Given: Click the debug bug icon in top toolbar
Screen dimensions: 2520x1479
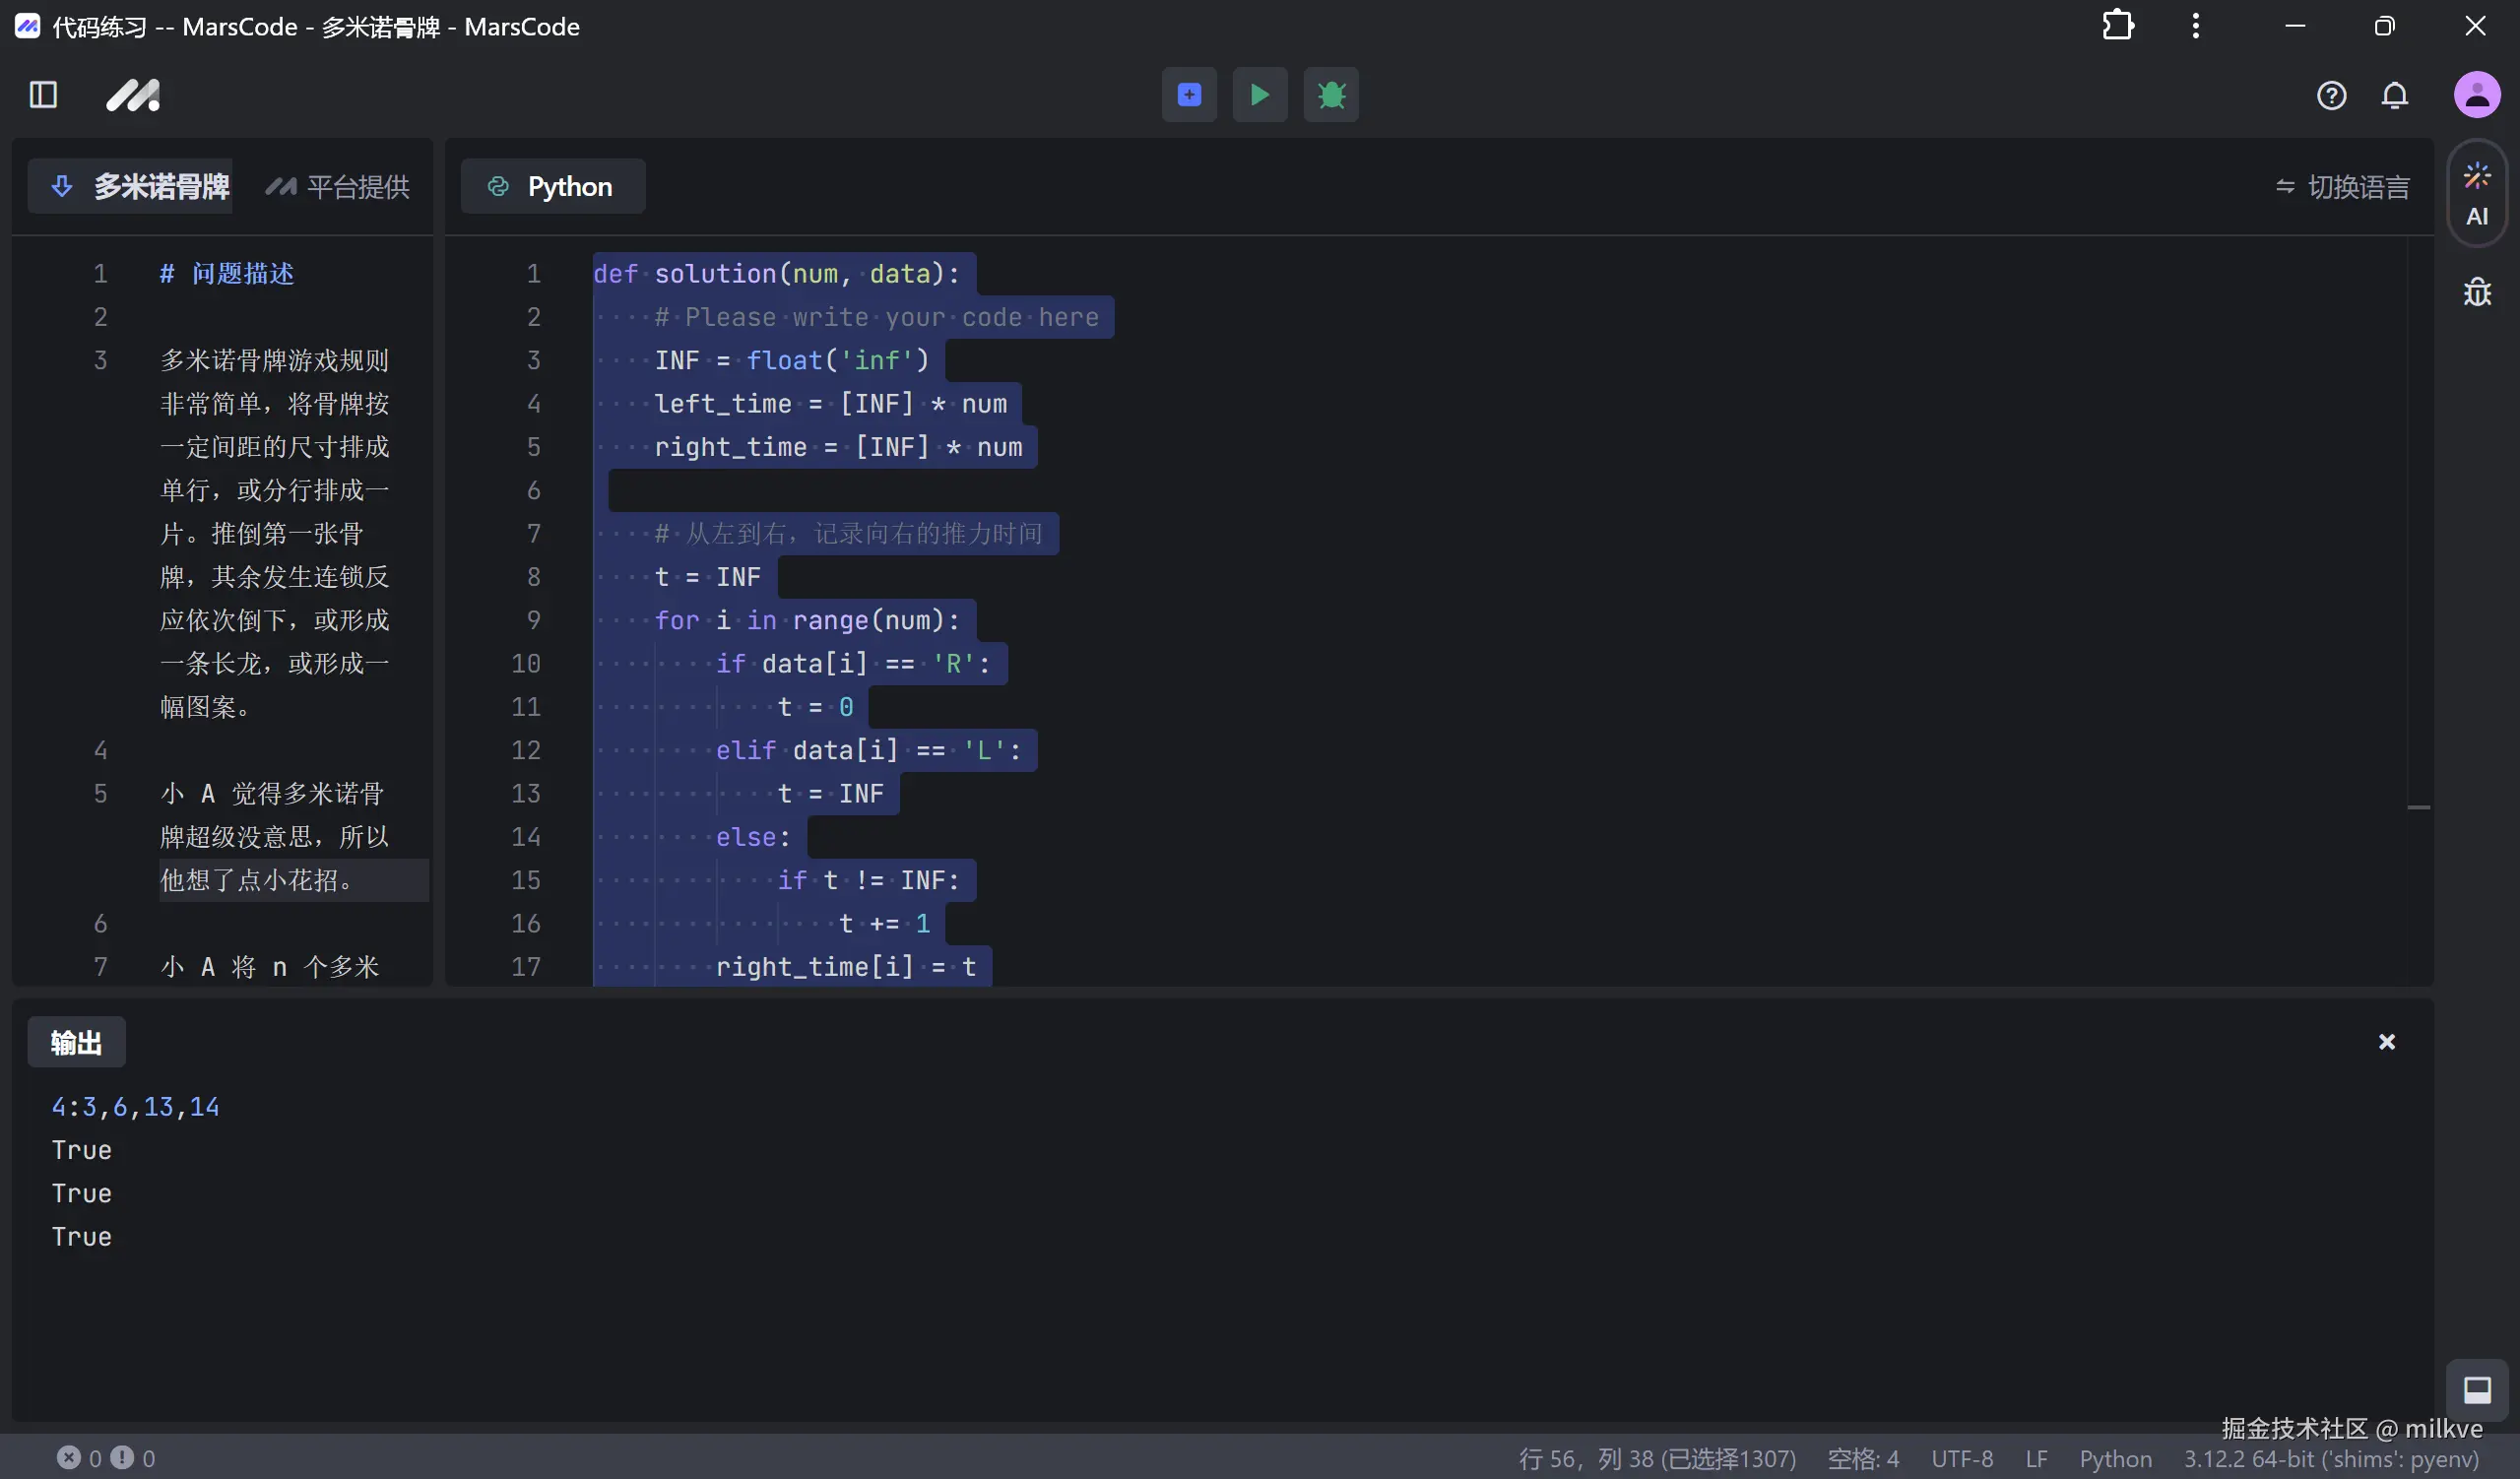Looking at the screenshot, I should click(1330, 95).
